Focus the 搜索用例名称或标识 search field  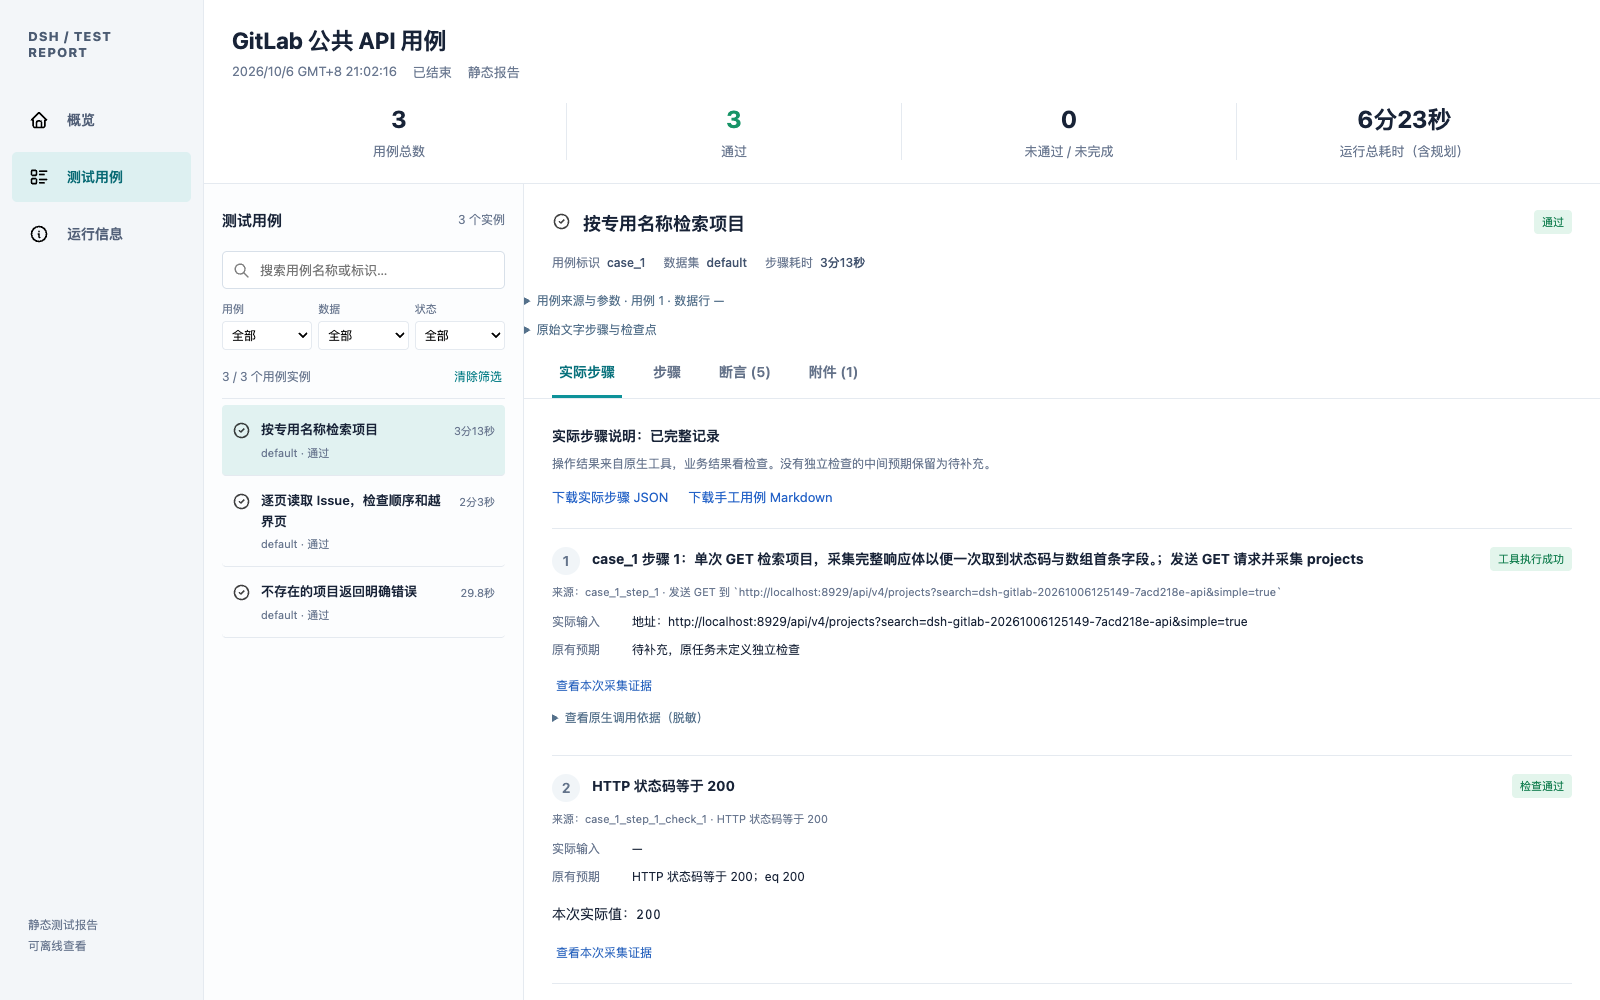[x=363, y=270]
